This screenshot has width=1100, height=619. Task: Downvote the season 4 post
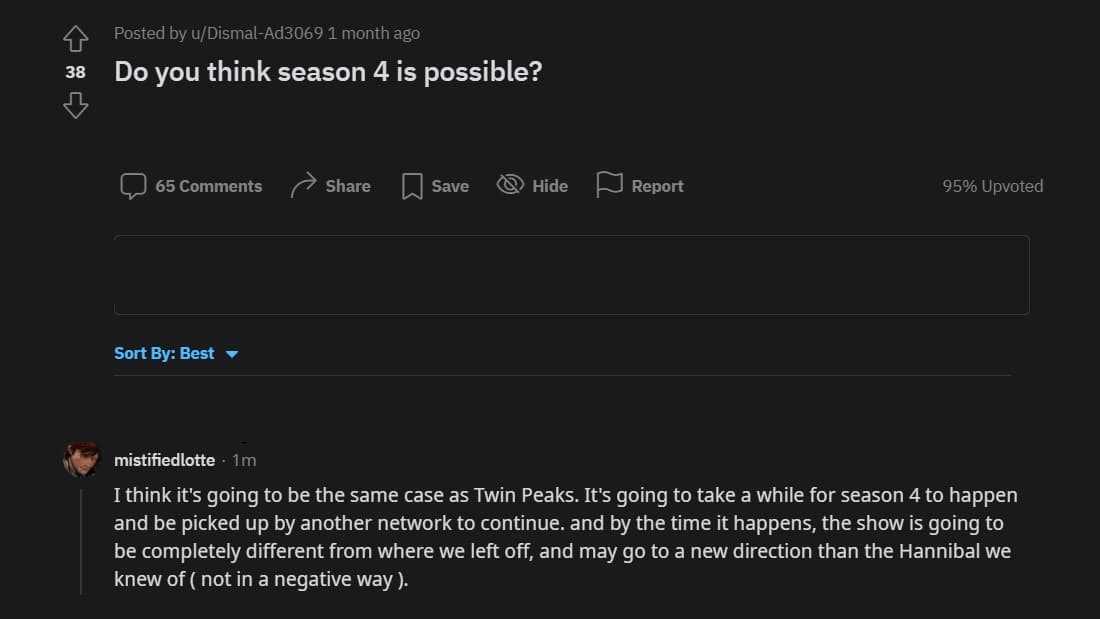tap(76, 105)
